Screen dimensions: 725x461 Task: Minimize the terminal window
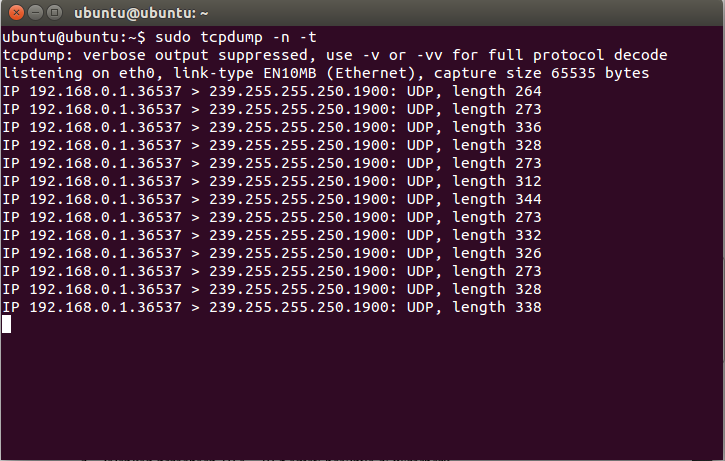(x=33, y=13)
